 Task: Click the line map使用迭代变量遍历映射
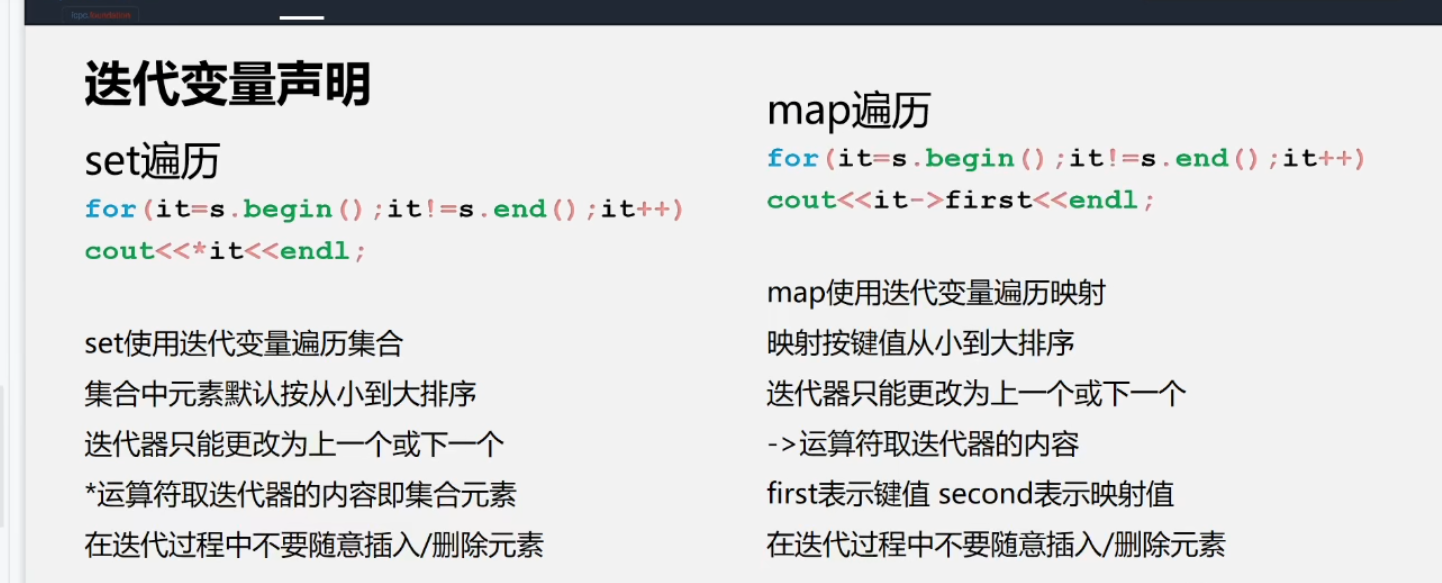click(936, 293)
